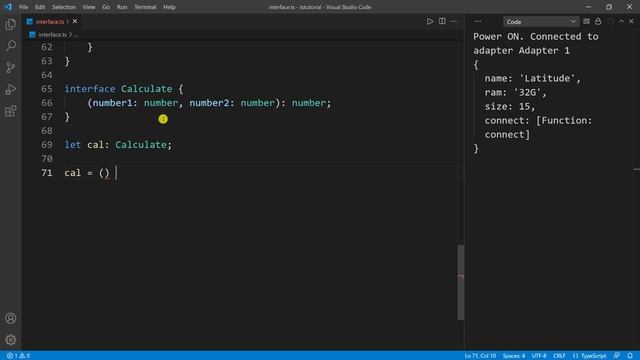Open the Help menu
Viewport: 640px width, 360px height.
tap(169, 7)
